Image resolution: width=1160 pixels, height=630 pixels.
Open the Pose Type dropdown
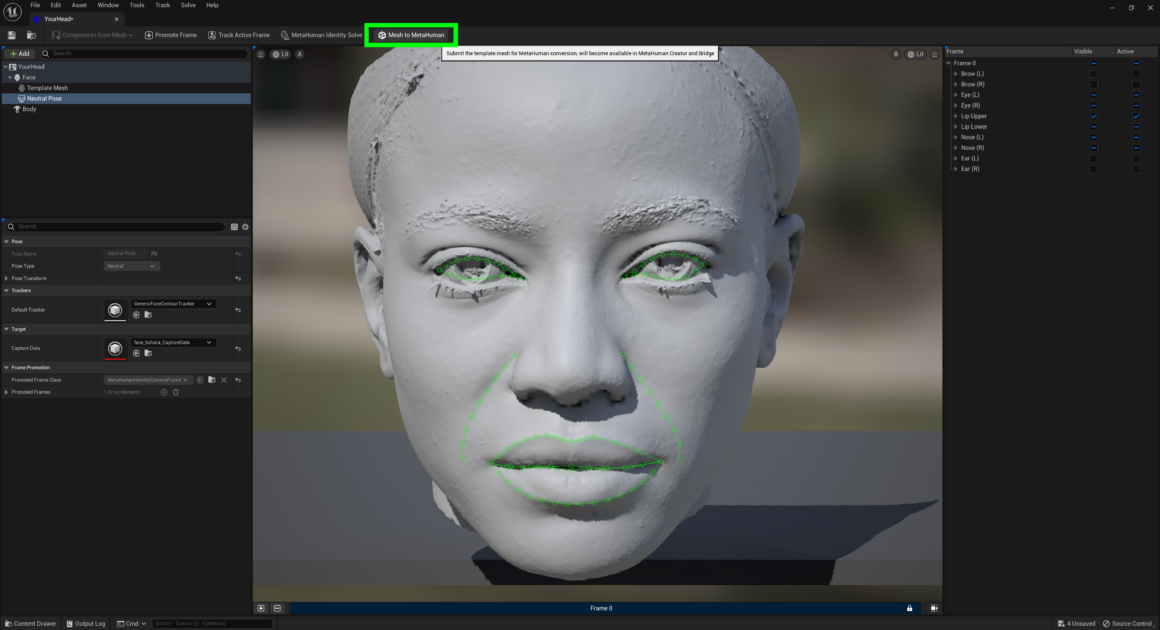click(x=131, y=266)
